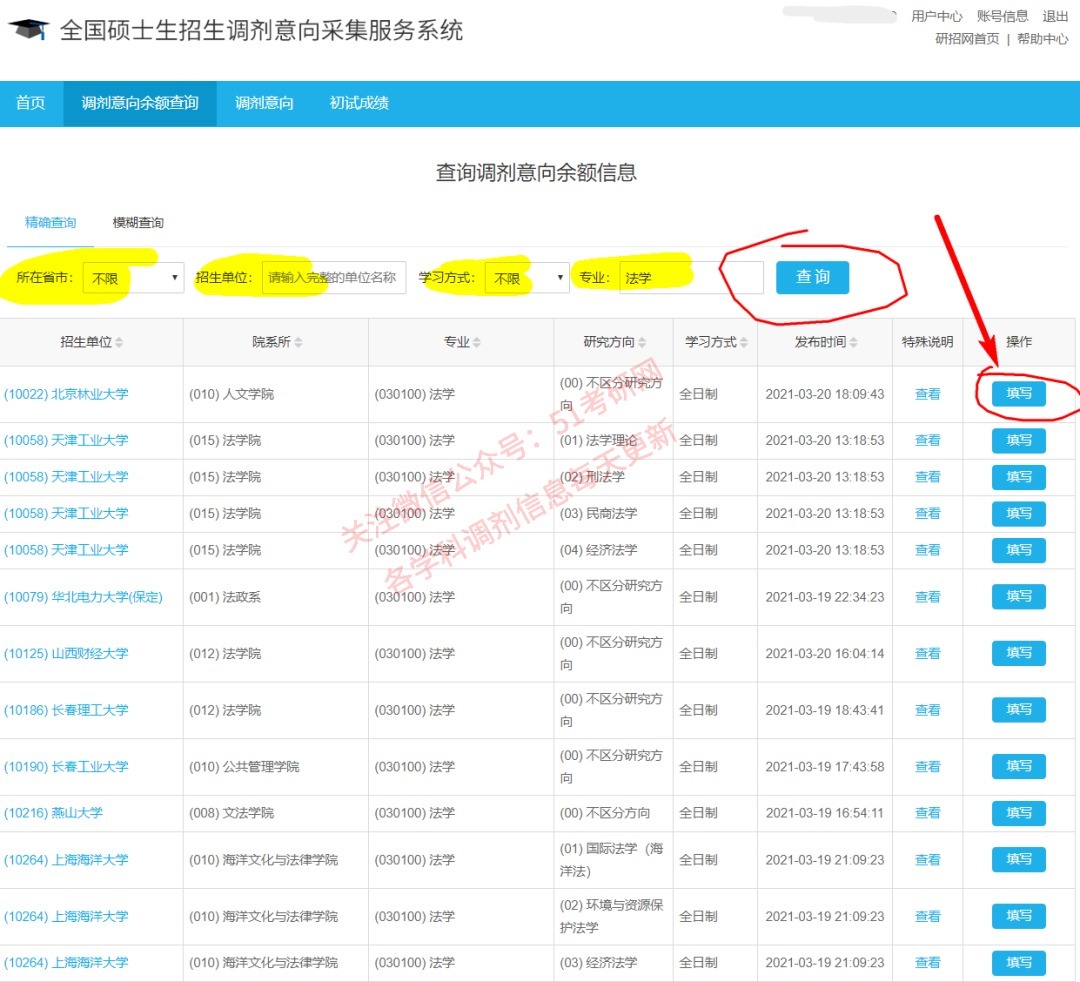Go to the 首页 home tab

tap(29, 103)
